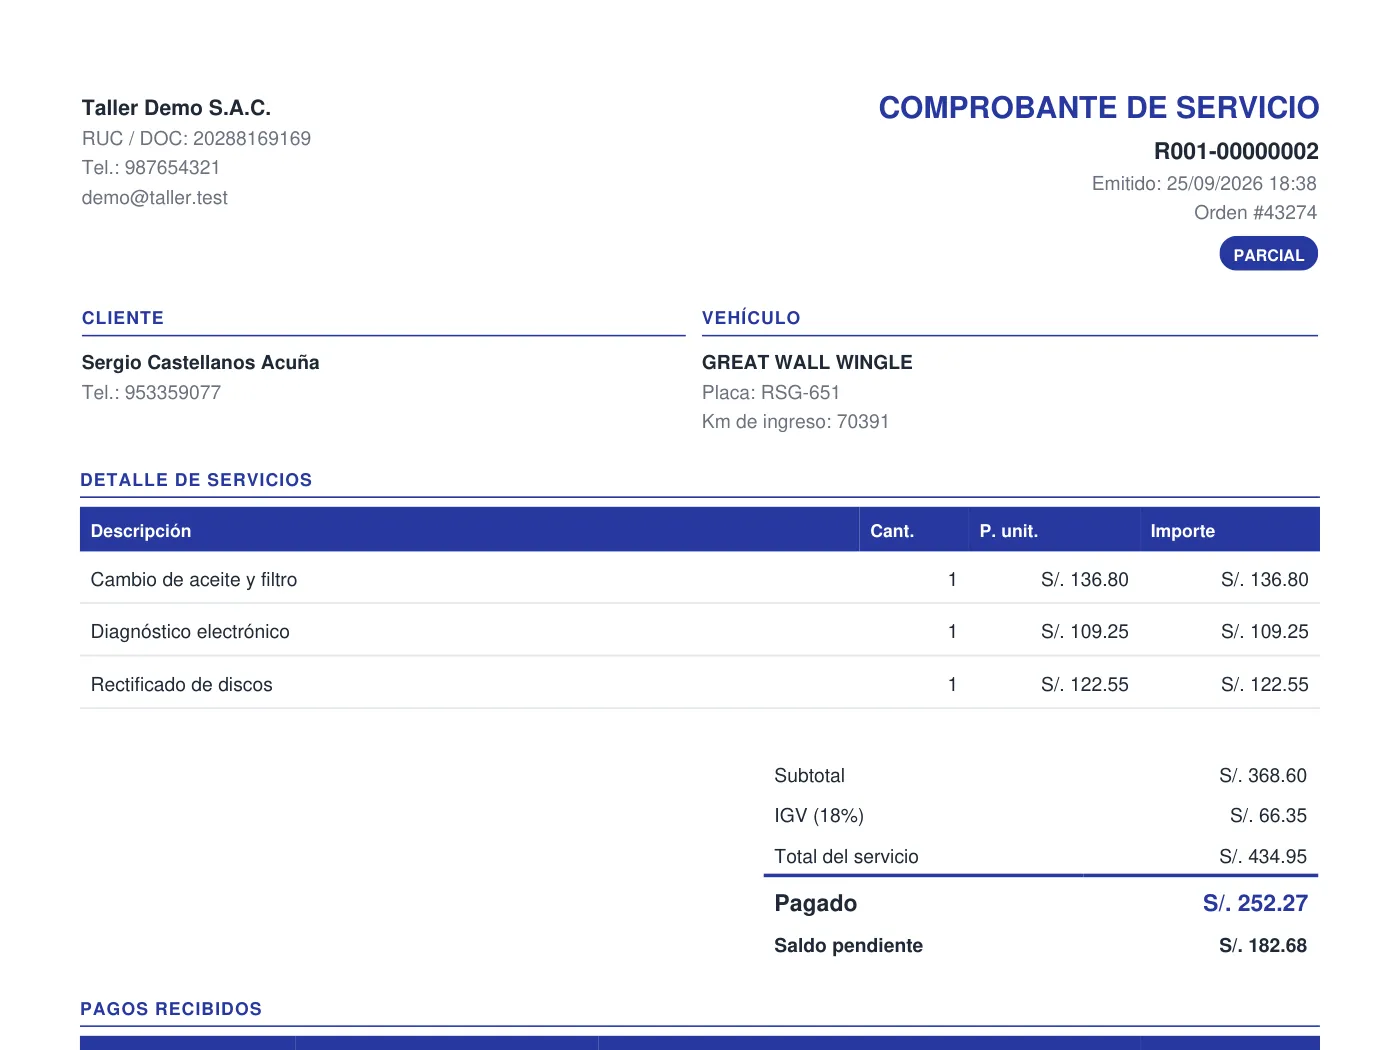Click the "IGV (18%)" label
Screen dimensions: 1400x1050
pos(819,815)
